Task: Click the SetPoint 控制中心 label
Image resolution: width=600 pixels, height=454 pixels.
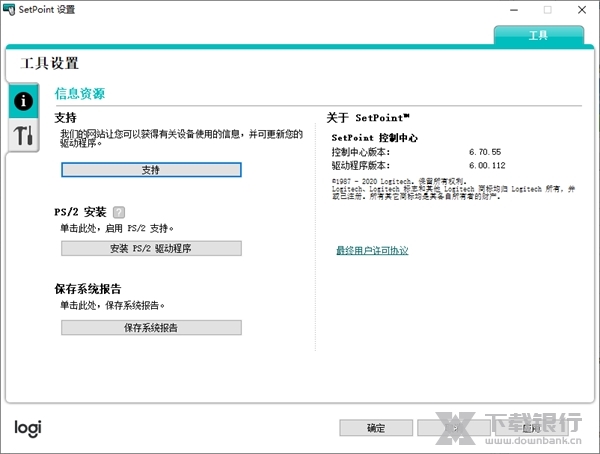Action: click(x=374, y=138)
